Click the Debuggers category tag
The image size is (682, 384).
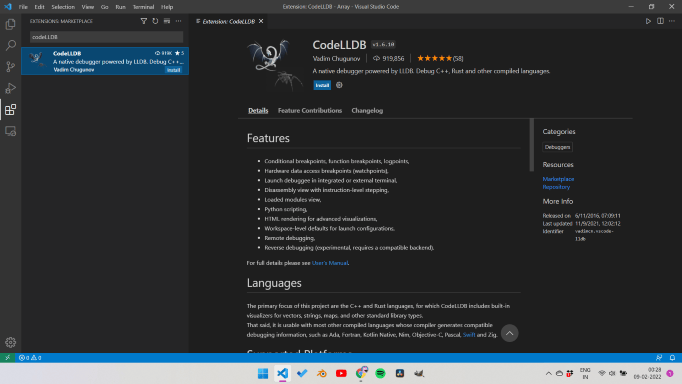click(x=557, y=147)
